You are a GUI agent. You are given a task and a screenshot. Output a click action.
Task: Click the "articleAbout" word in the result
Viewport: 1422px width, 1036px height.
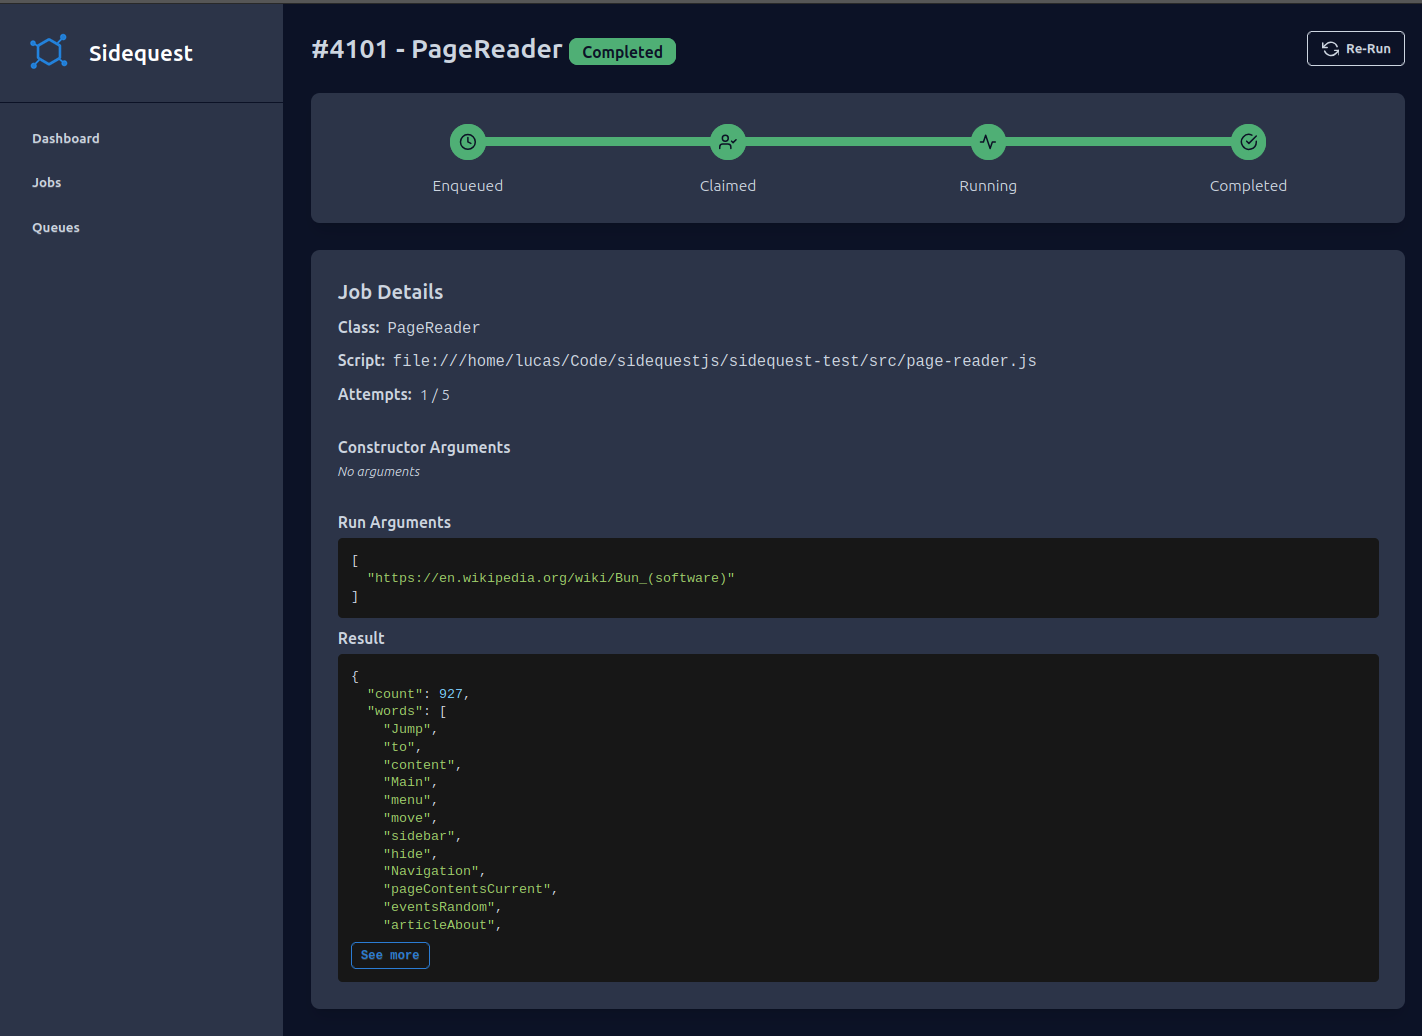click(439, 925)
